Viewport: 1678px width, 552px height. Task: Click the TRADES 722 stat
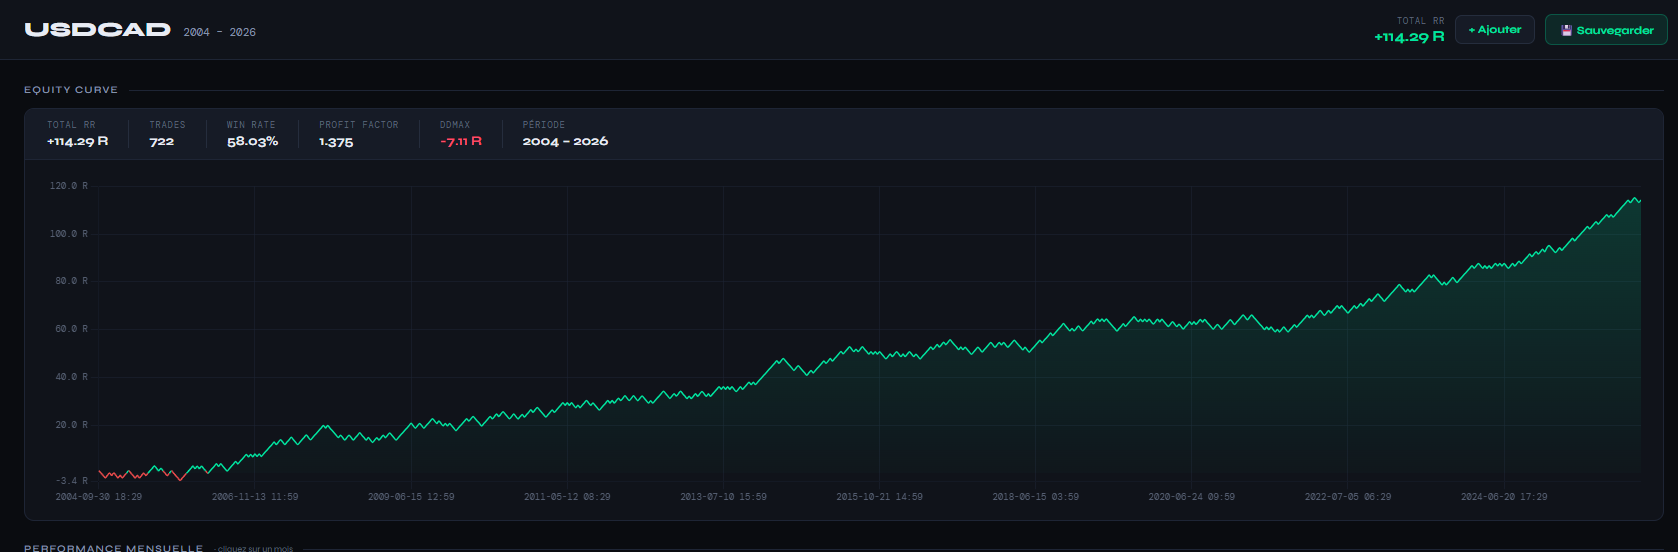(167, 134)
